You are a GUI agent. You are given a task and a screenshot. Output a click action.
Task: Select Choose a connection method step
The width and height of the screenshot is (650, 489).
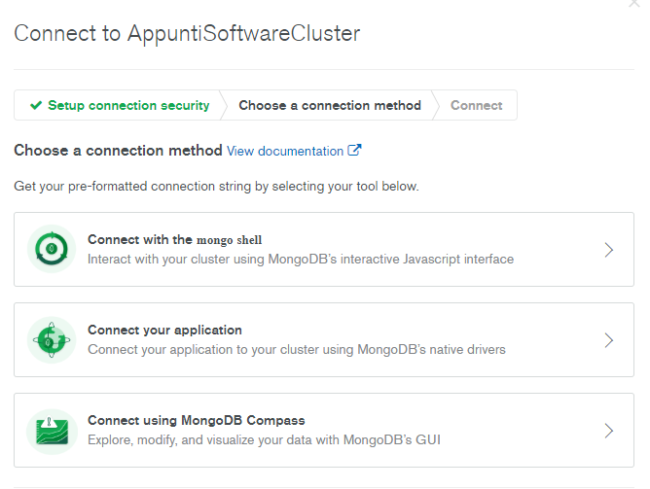click(330, 105)
